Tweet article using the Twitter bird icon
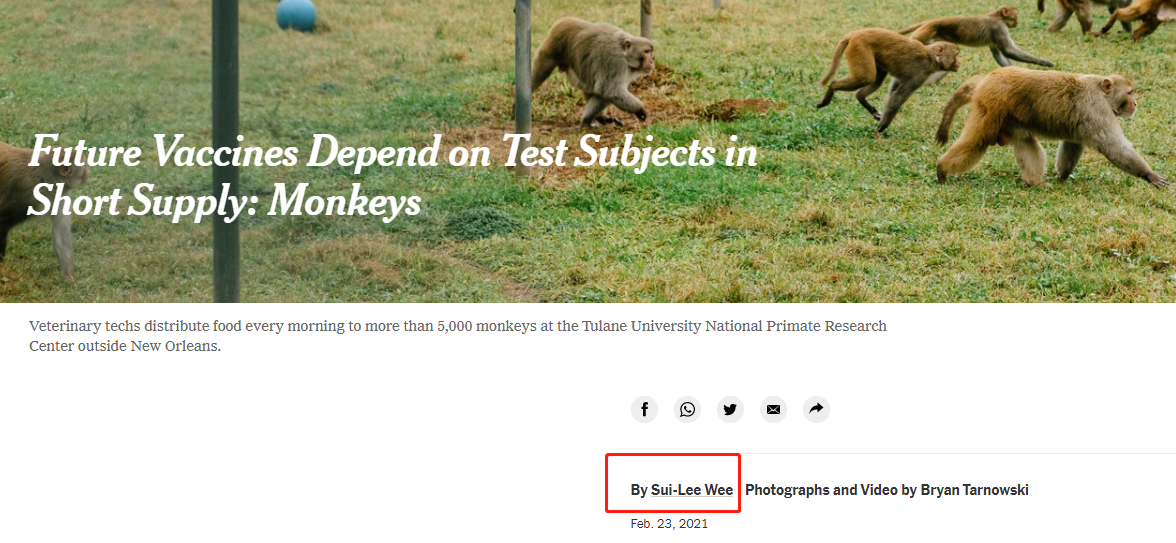This screenshot has height=543, width=1176. [x=730, y=409]
